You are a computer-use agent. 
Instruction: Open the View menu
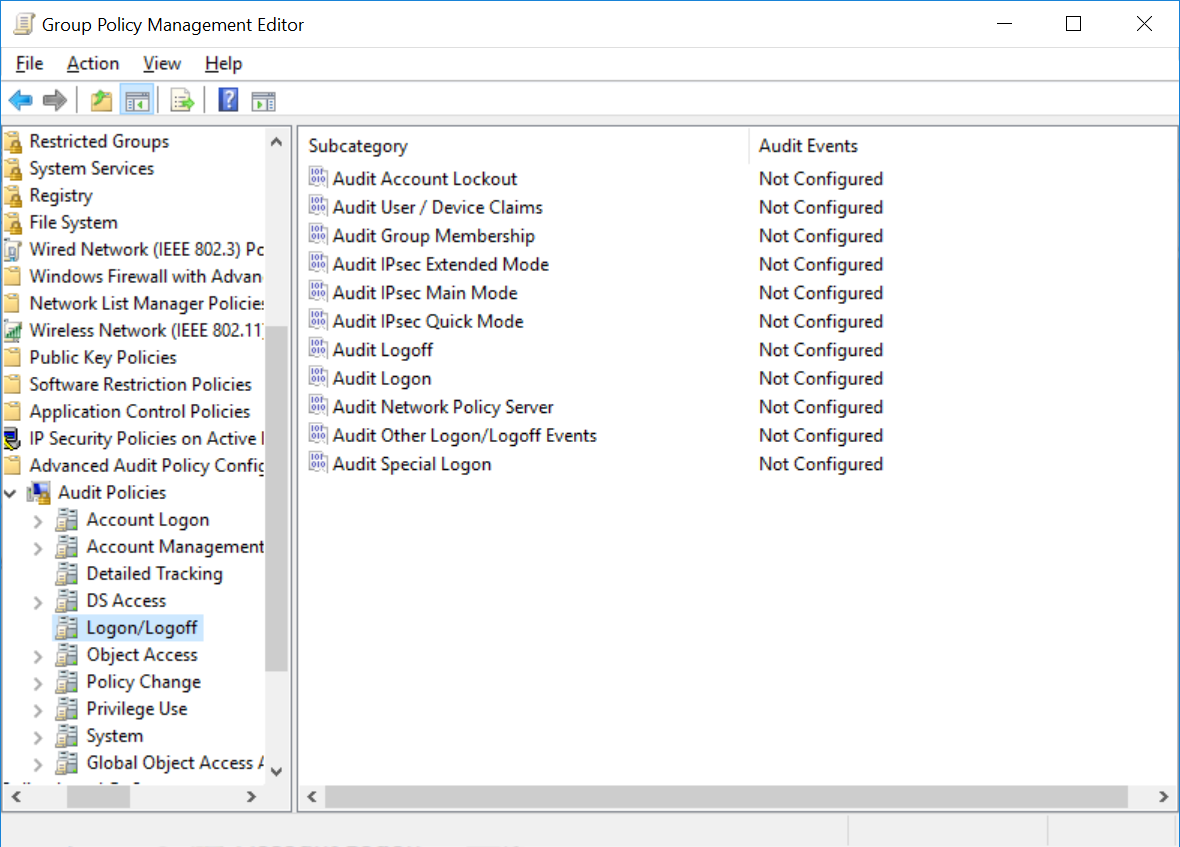(161, 63)
